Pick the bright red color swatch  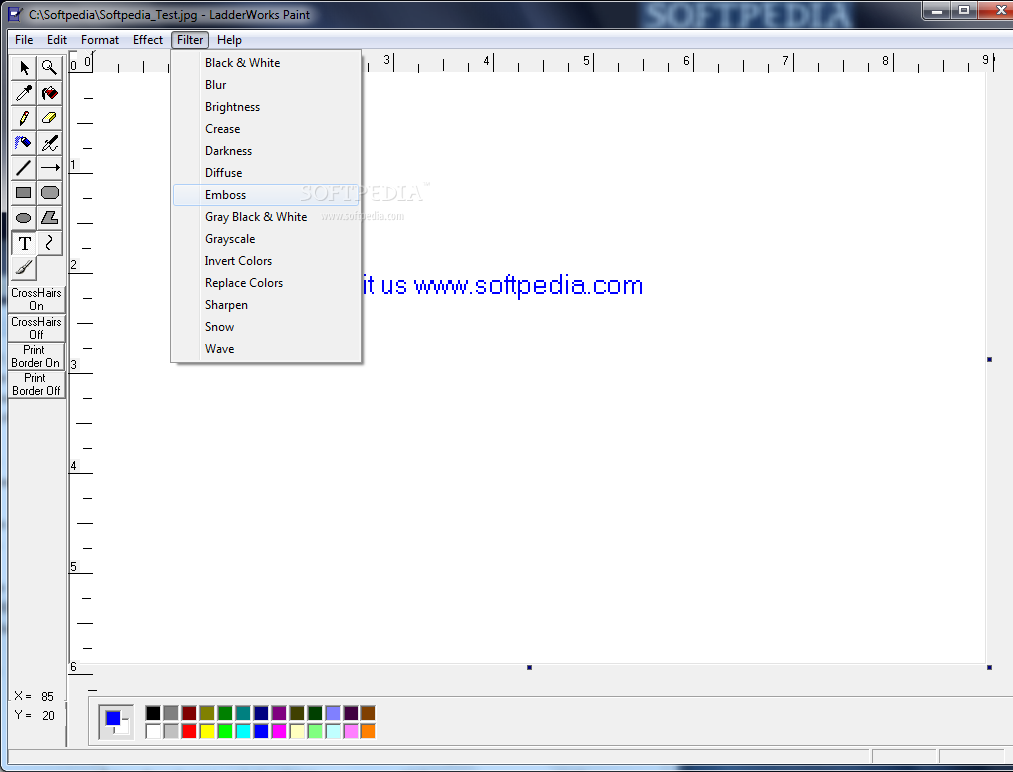189,731
